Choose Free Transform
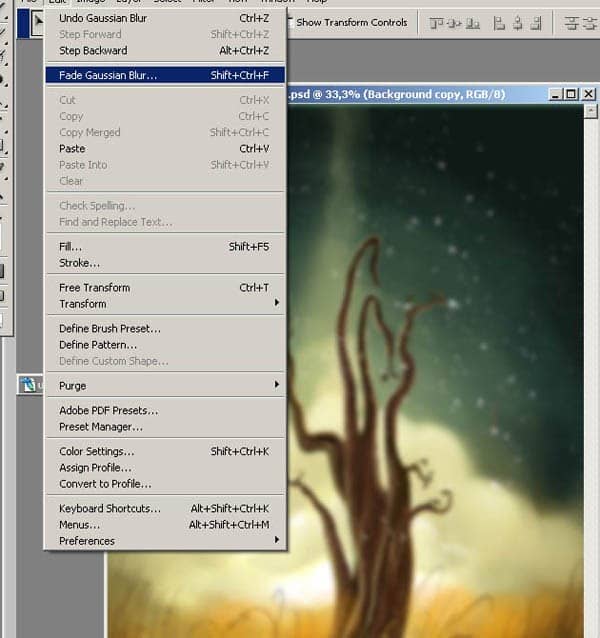Screen dimensions: 600x638 click(x=165, y=288)
